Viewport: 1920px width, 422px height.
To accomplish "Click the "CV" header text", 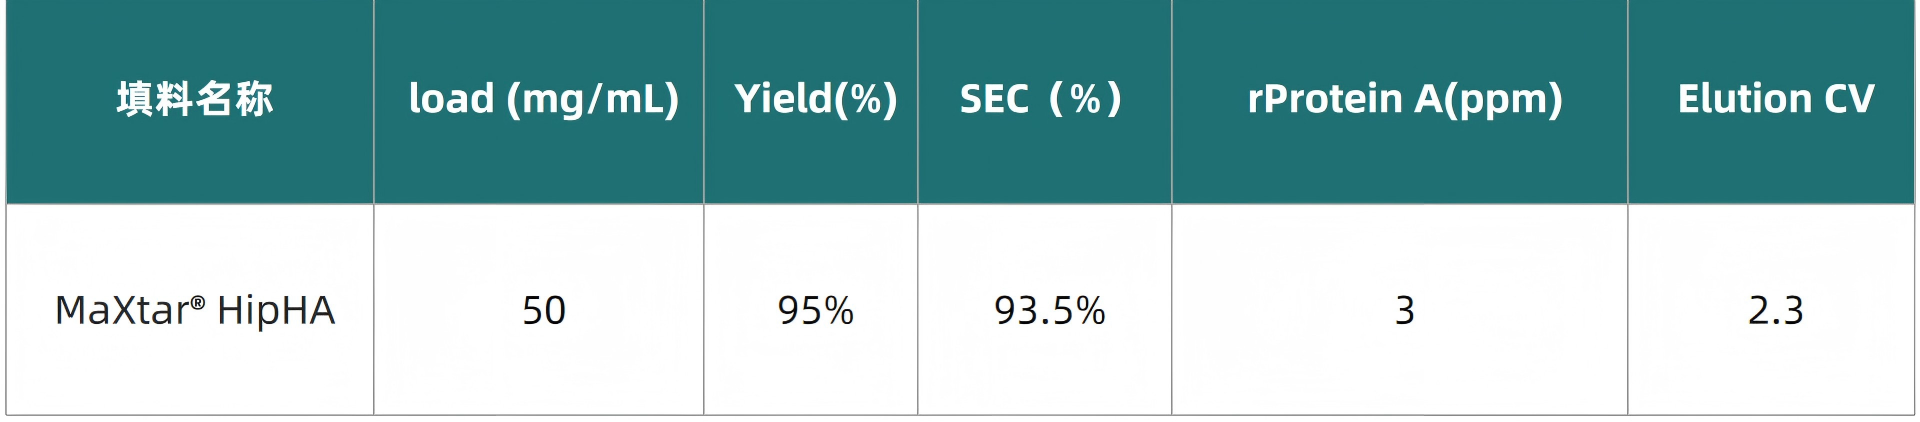I will point(1849,99).
